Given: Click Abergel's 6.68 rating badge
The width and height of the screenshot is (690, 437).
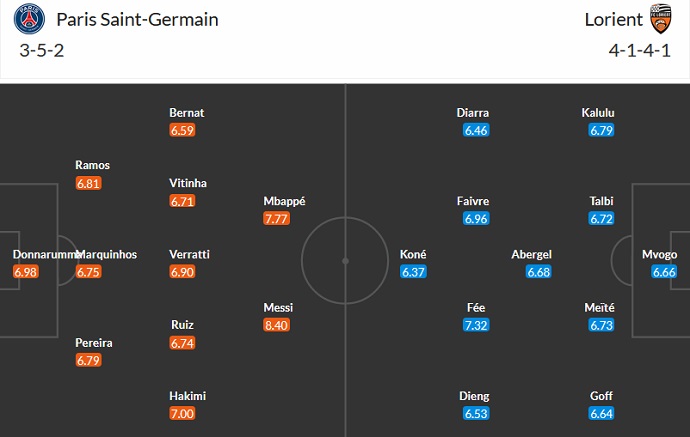Looking at the screenshot, I should coord(540,272).
